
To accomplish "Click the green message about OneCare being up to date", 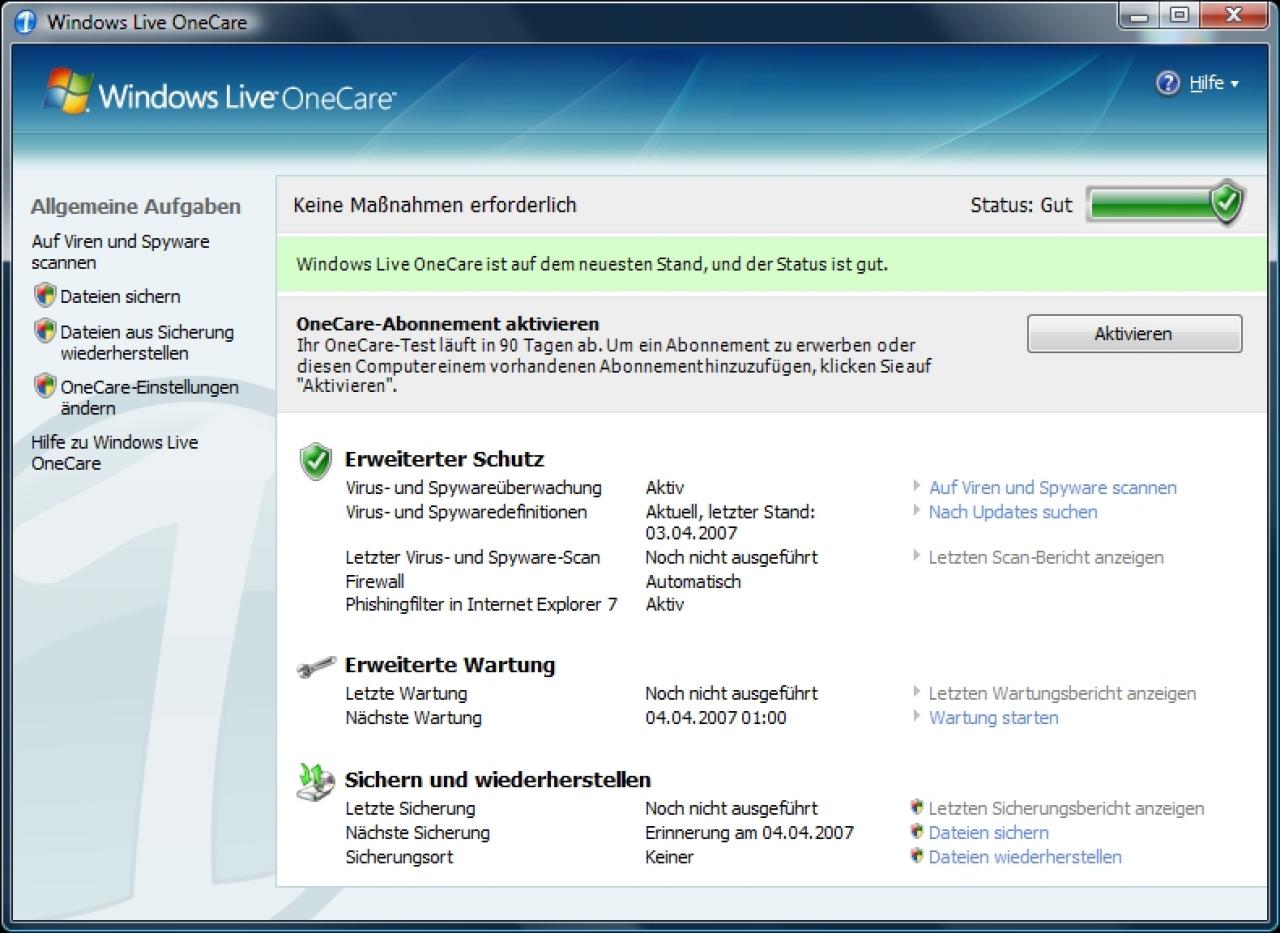I will click(x=592, y=265).
